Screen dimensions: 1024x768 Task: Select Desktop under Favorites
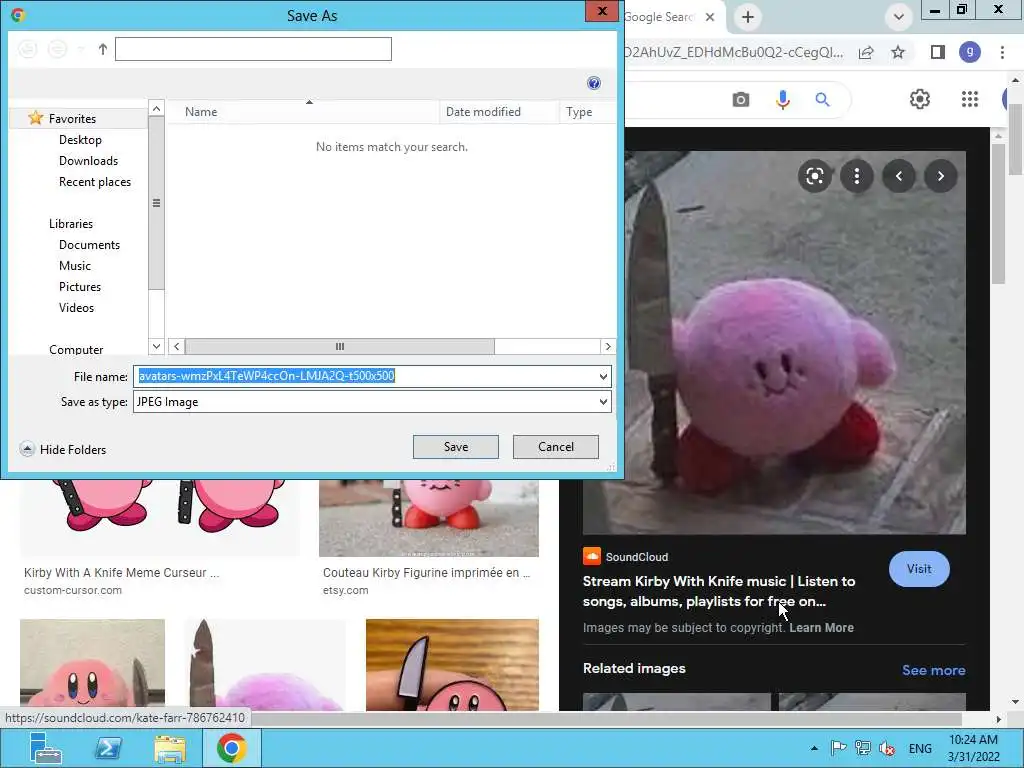pyautogui.click(x=80, y=140)
